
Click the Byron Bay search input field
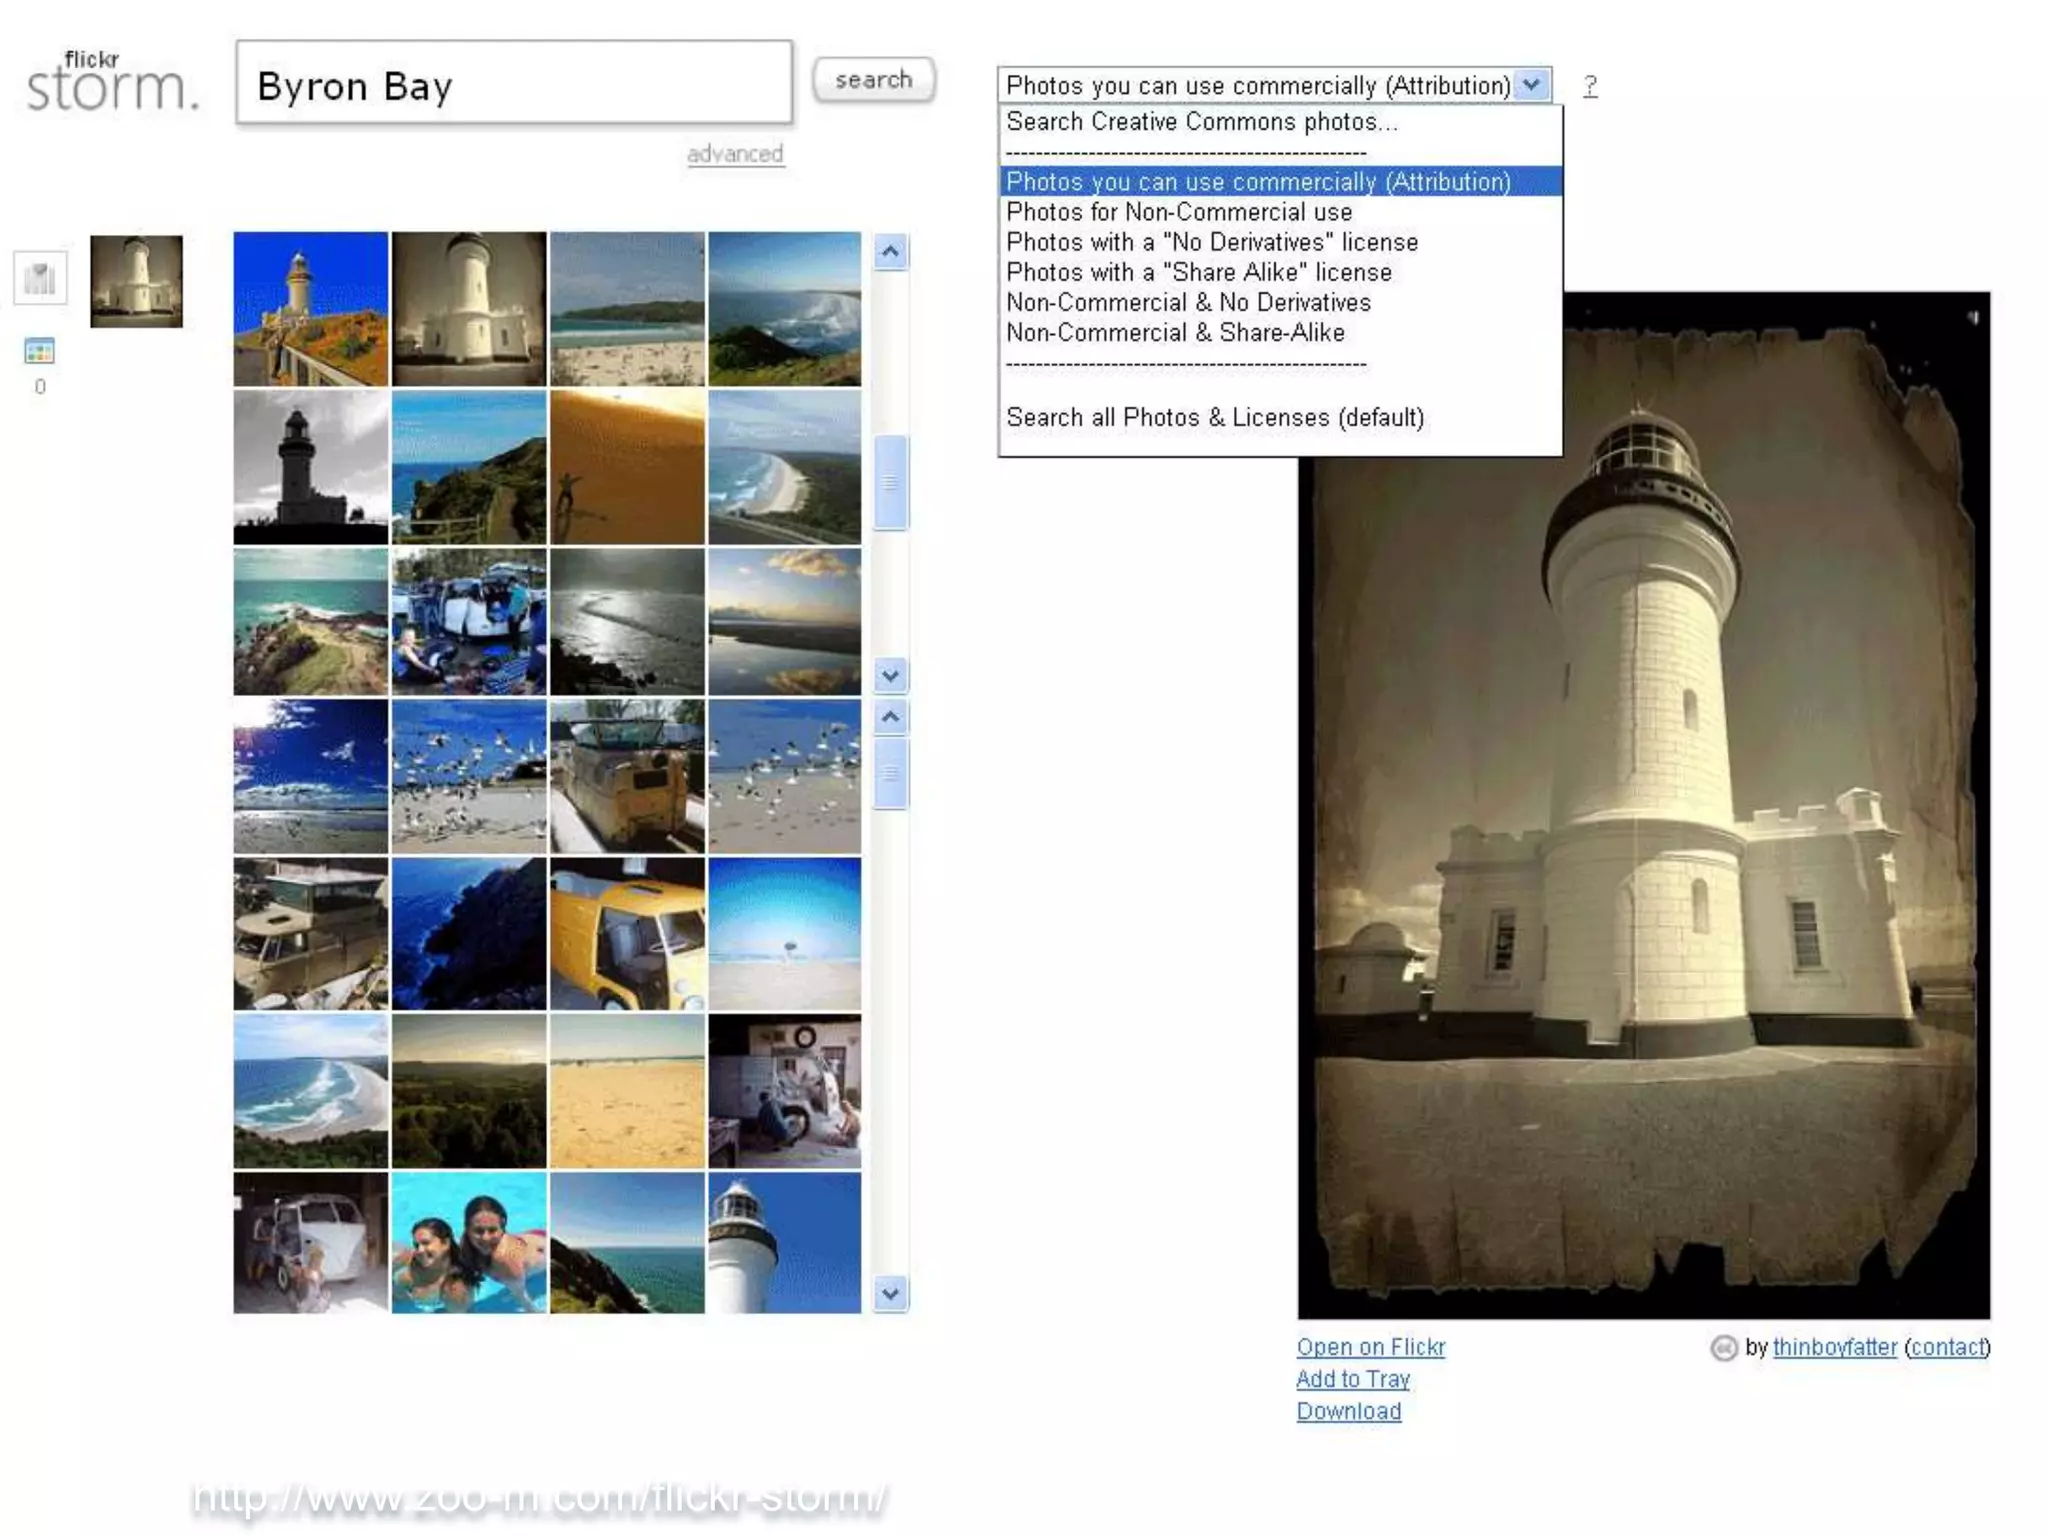tap(514, 84)
